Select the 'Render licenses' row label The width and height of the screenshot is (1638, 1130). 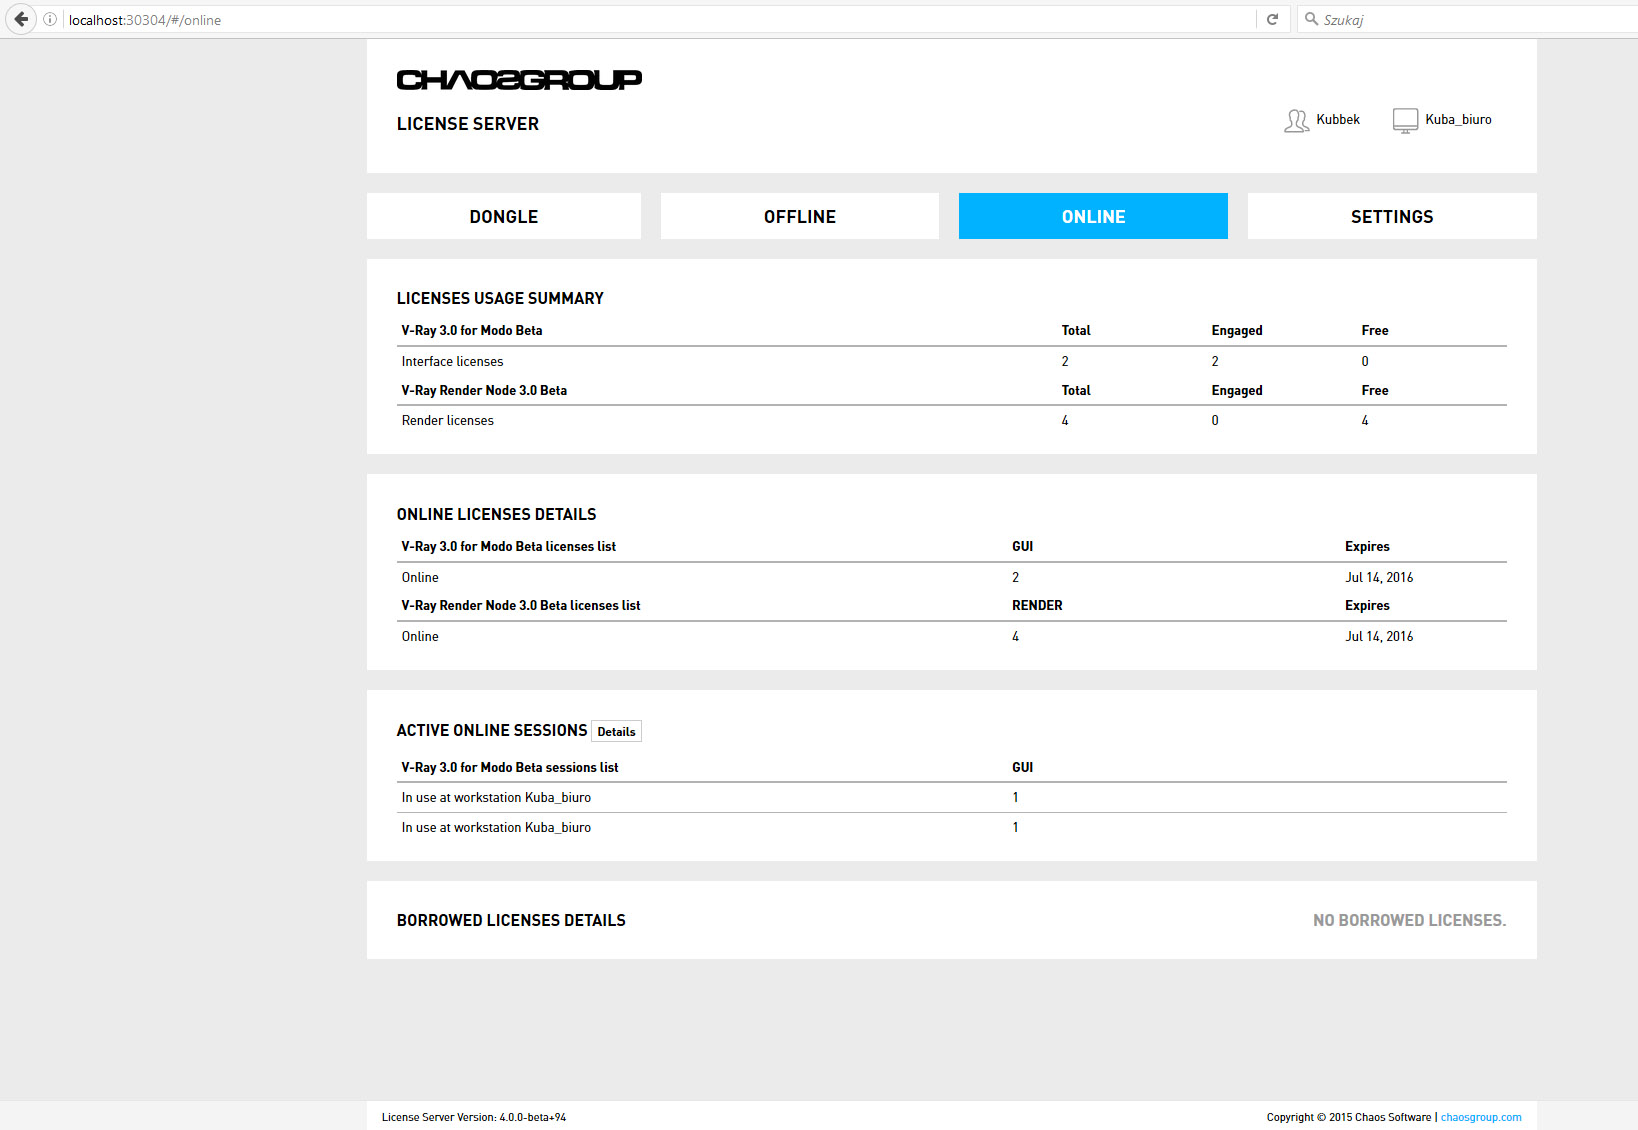click(448, 420)
